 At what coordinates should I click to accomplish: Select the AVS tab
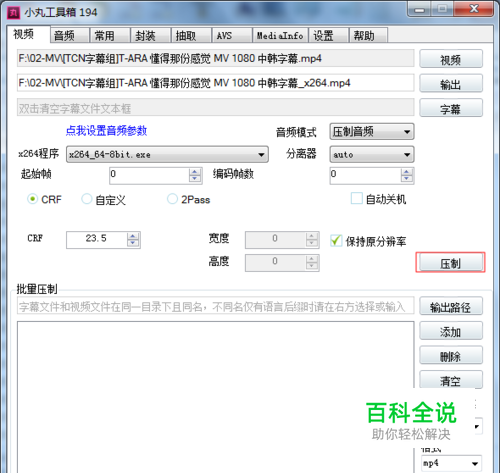(232, 35)
